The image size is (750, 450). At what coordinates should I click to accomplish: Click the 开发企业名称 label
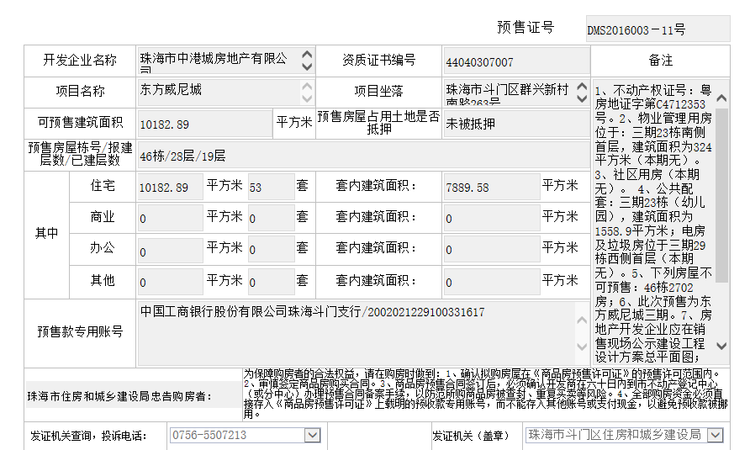pyautogui.click(x=80, y=60)
